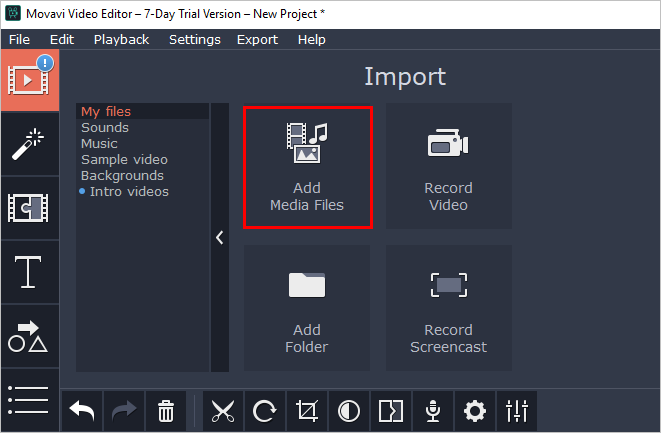Open the Export menu
Image resolution: width=661 pixels, height=433 pixels.
257,40
